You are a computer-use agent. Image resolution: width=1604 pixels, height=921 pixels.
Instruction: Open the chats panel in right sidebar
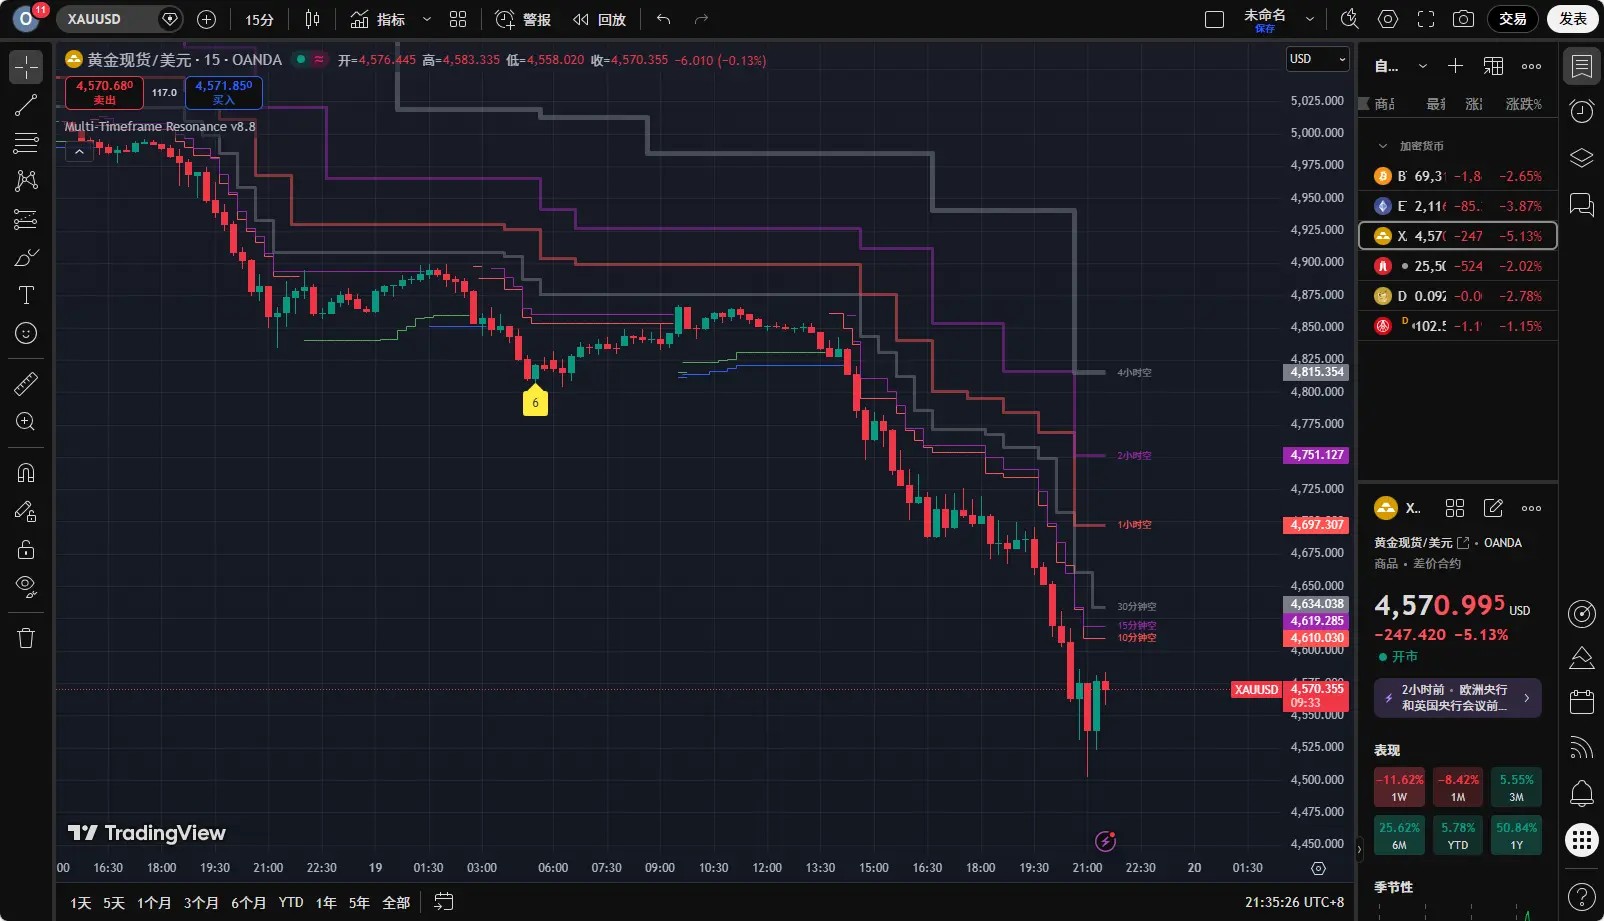tap(1582, 205)
